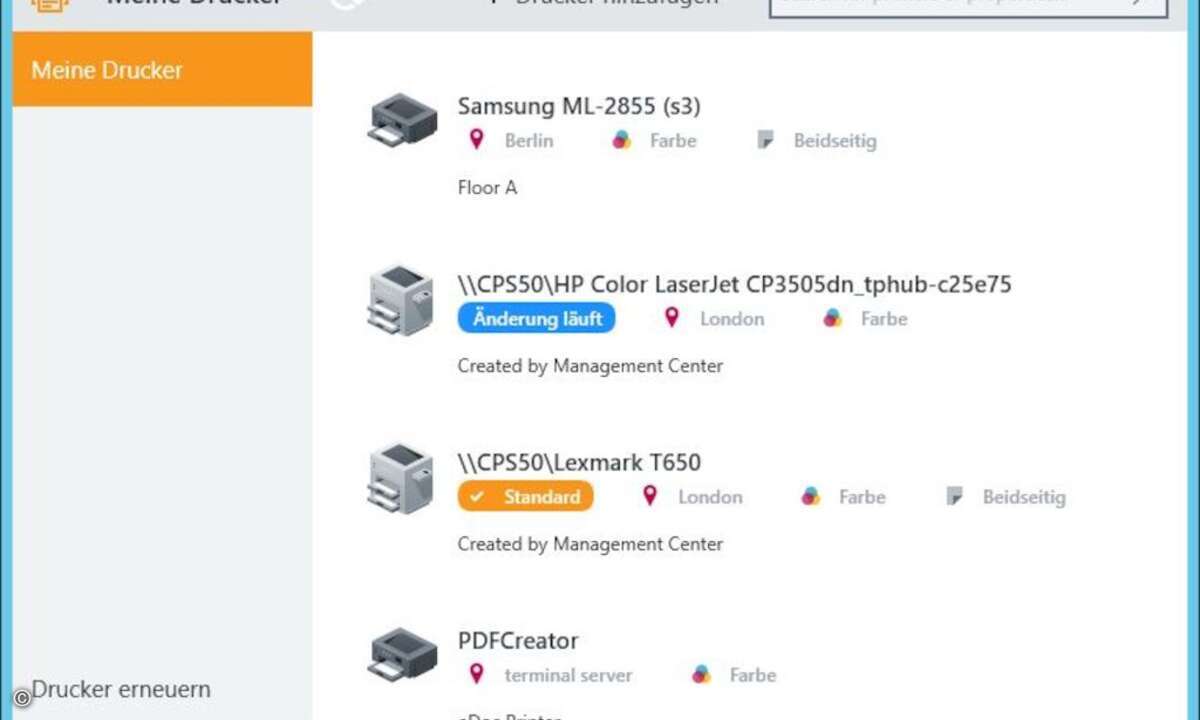Click Created by Management Center under HP LaserJet

[590, 366]
